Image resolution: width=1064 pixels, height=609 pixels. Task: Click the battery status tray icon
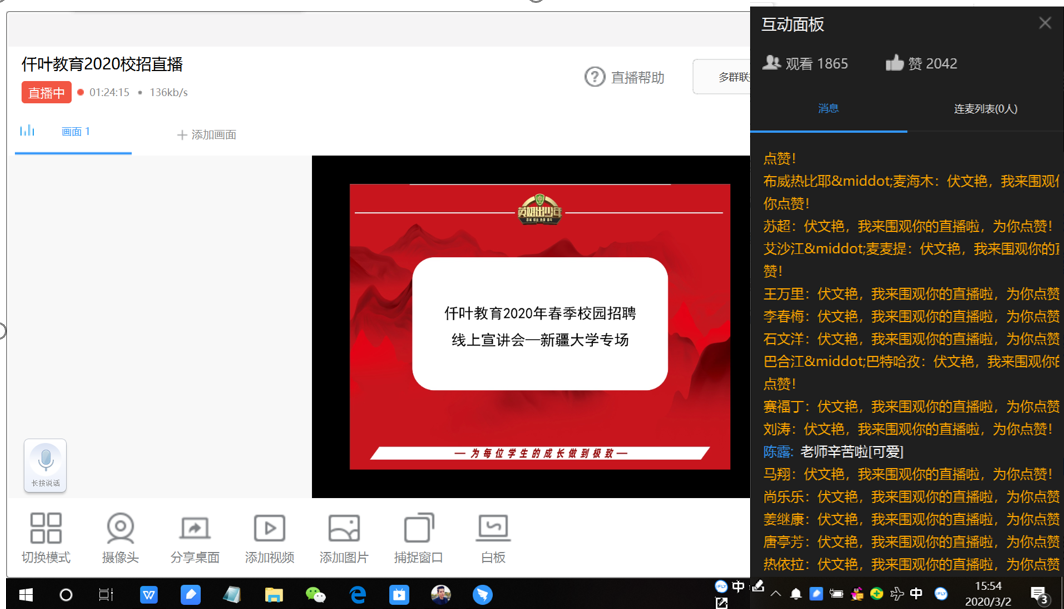[837, 594]
